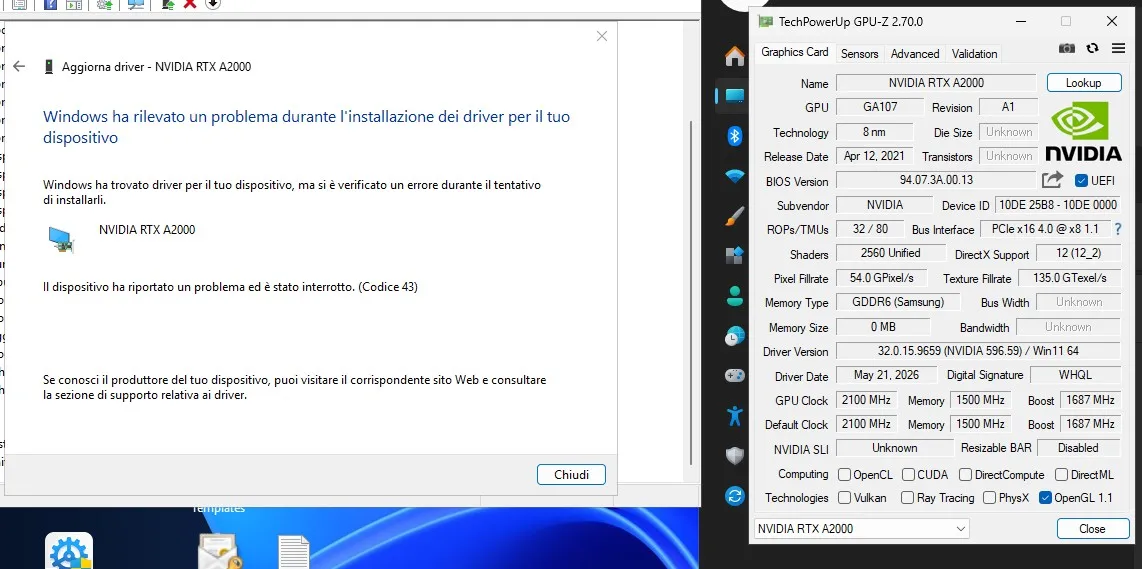Take a GPU-Z screenshot with the camera icon
The image size is (1142, 569).
[1066, 48]
